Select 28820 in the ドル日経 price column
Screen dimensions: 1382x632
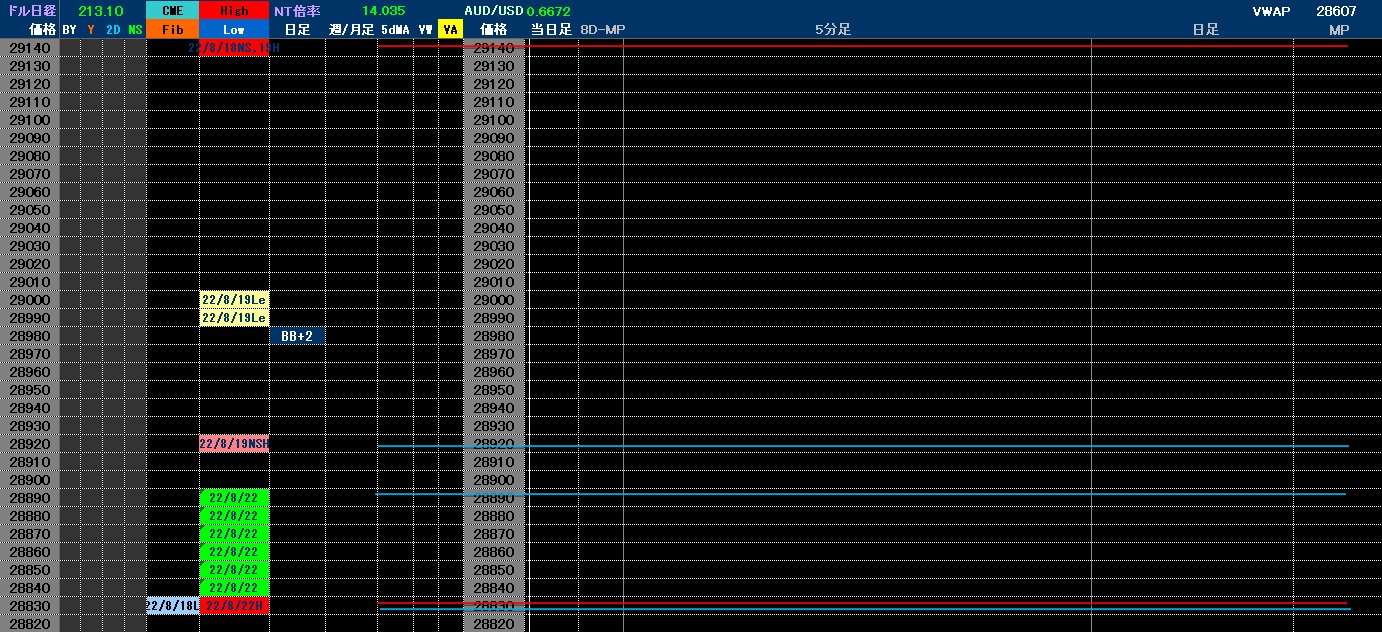[x=30, y=624]
